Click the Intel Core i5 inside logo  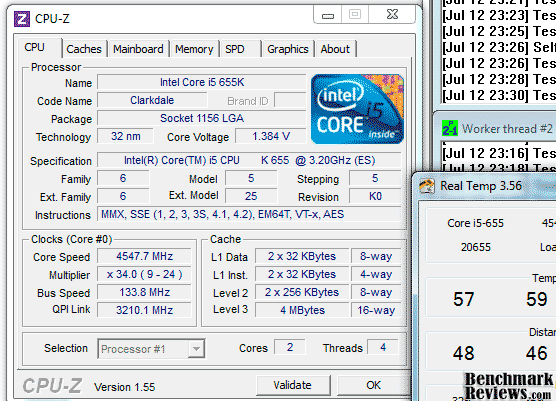coord(357,109)
